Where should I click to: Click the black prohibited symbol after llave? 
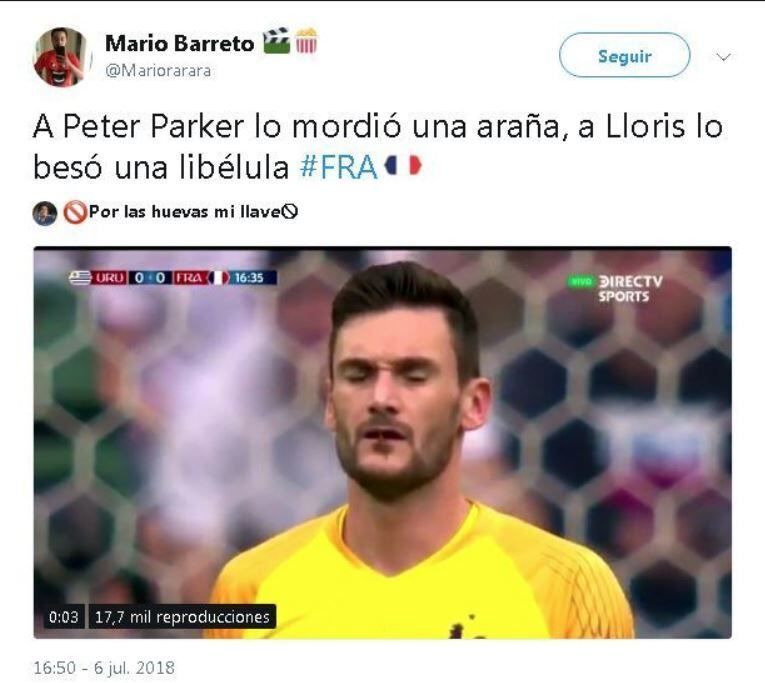[290, 212]
